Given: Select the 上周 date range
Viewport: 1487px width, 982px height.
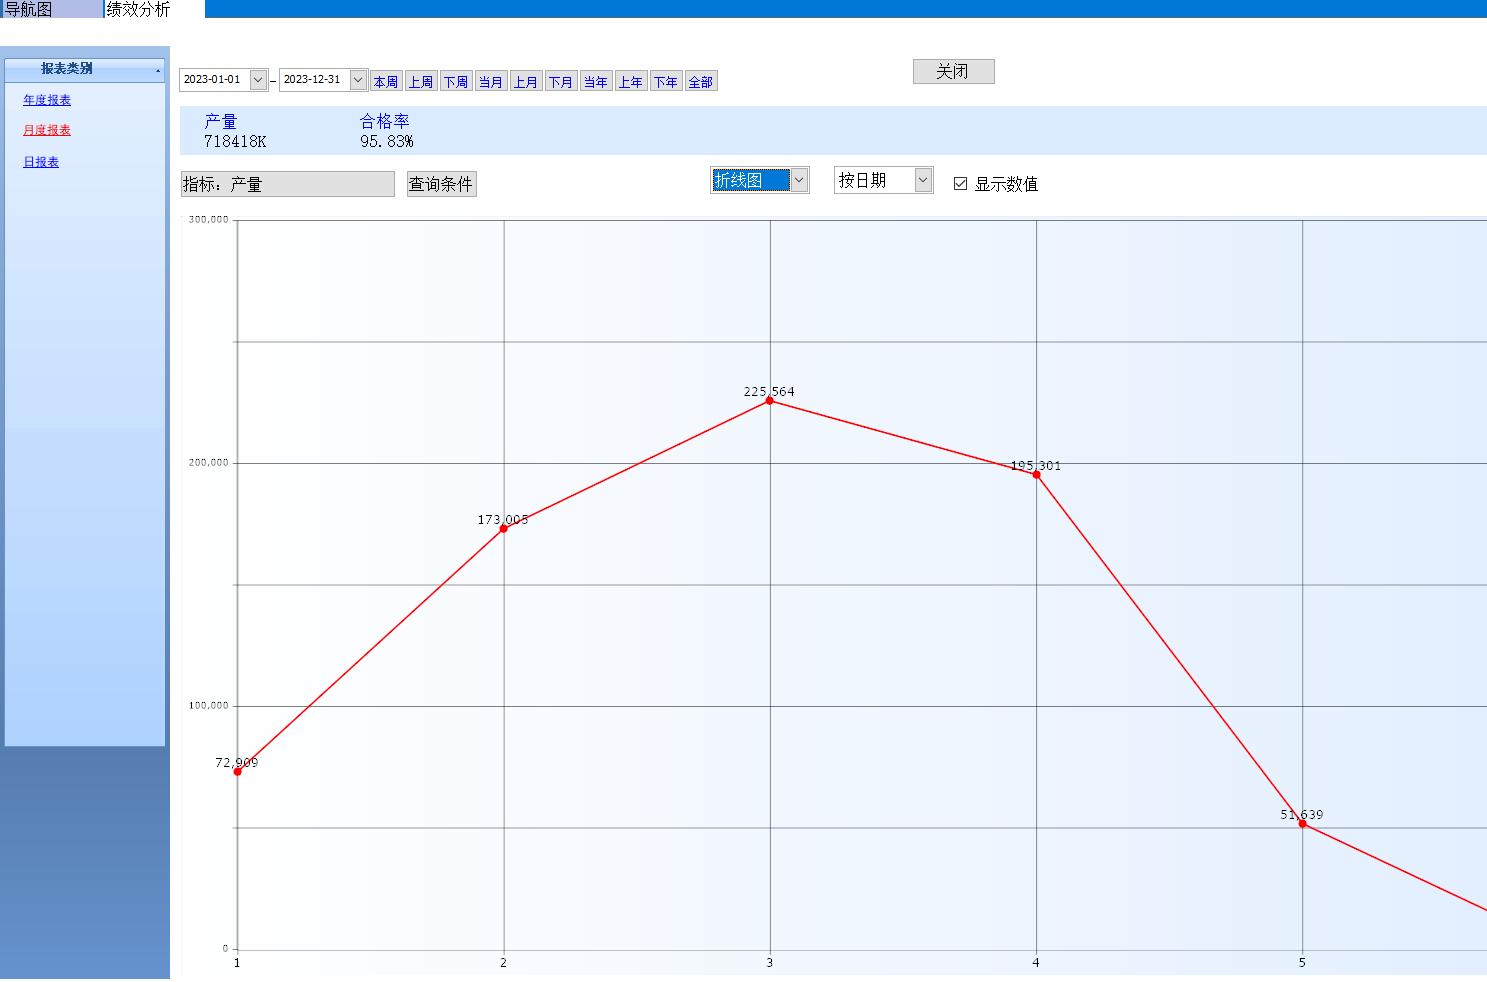Looking at the screenshot, I should tap(421, 82).
